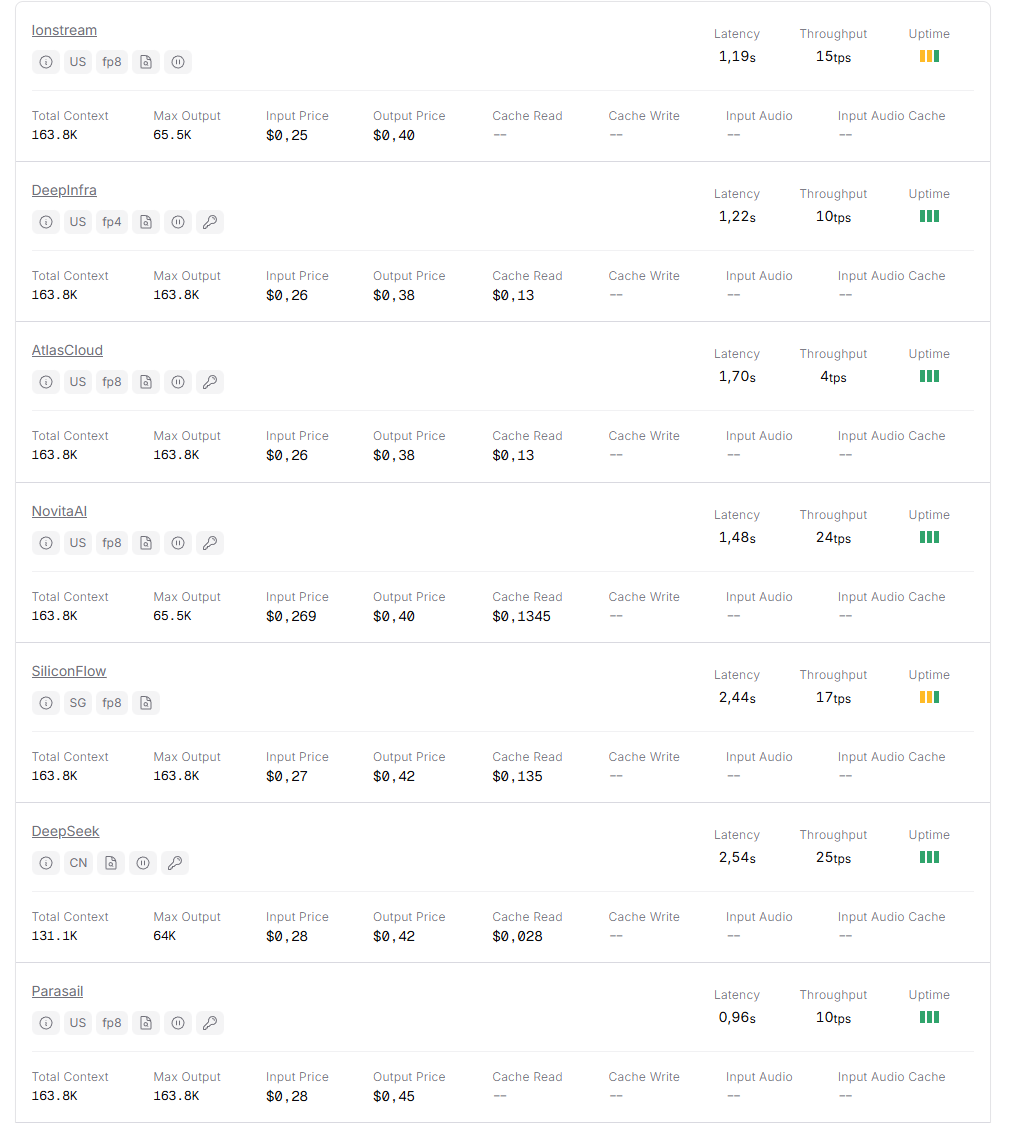The height and width of the screenshot is (1123, 1011).
Task: Click the fp8 badge under NovitaAI
Action: tap(112, 543)
